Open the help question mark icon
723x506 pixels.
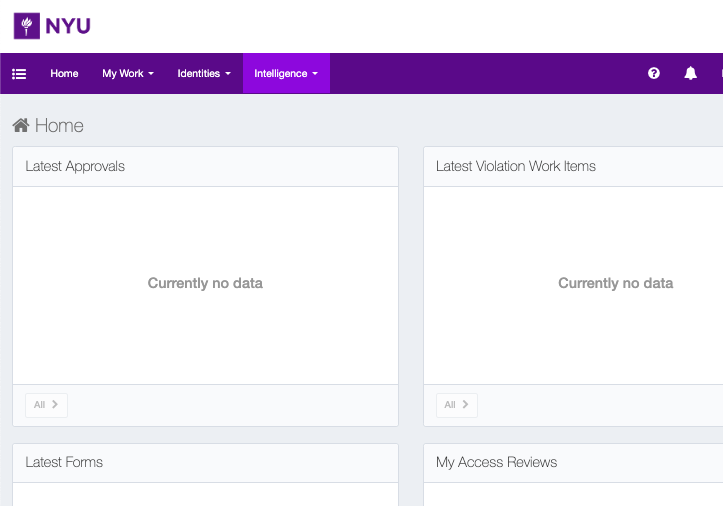point(654,74)
